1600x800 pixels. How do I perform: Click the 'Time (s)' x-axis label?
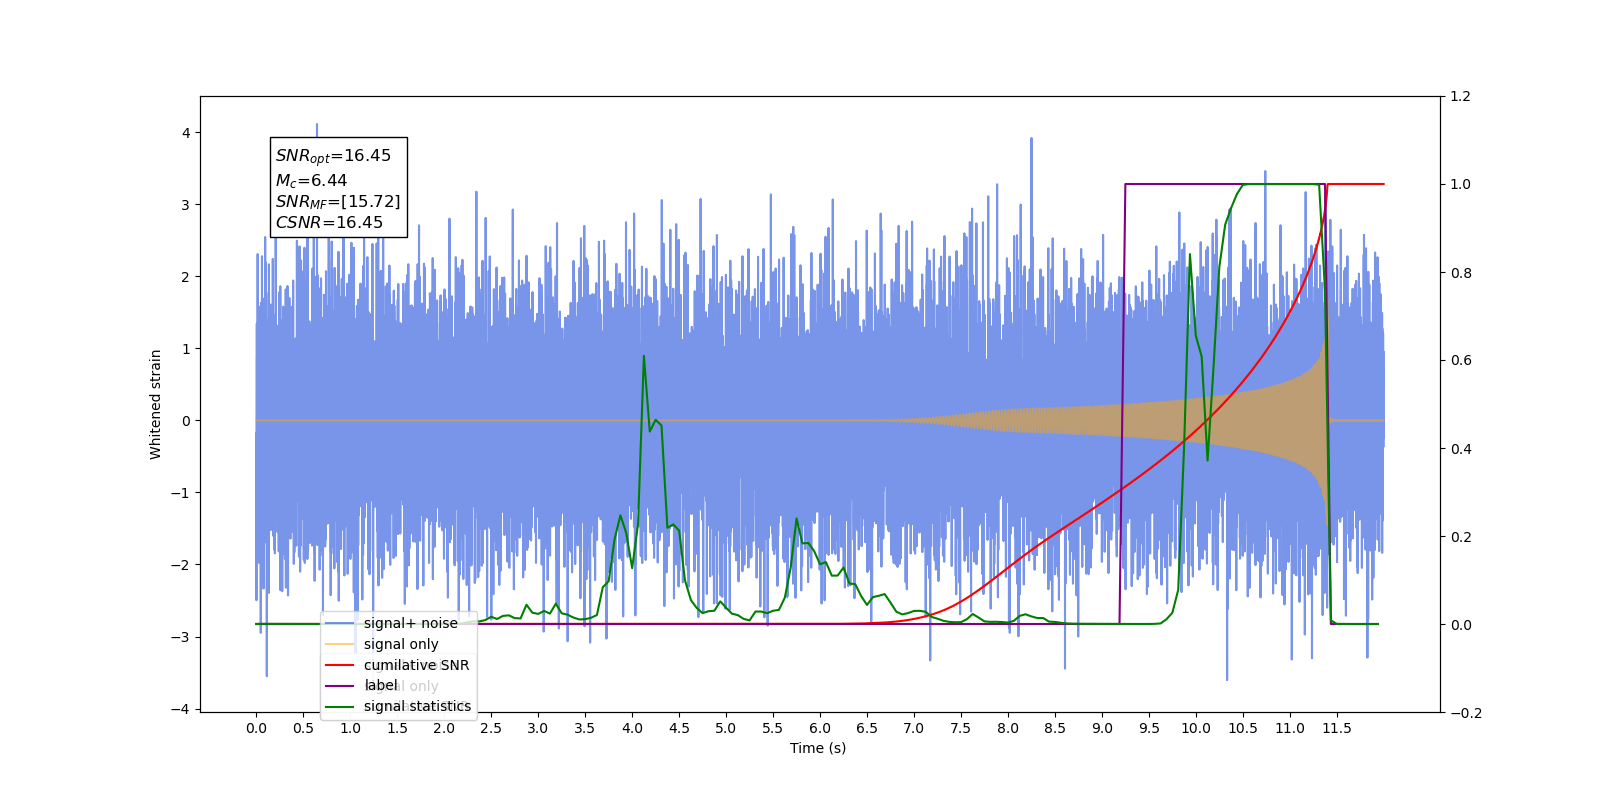[818, 748]
